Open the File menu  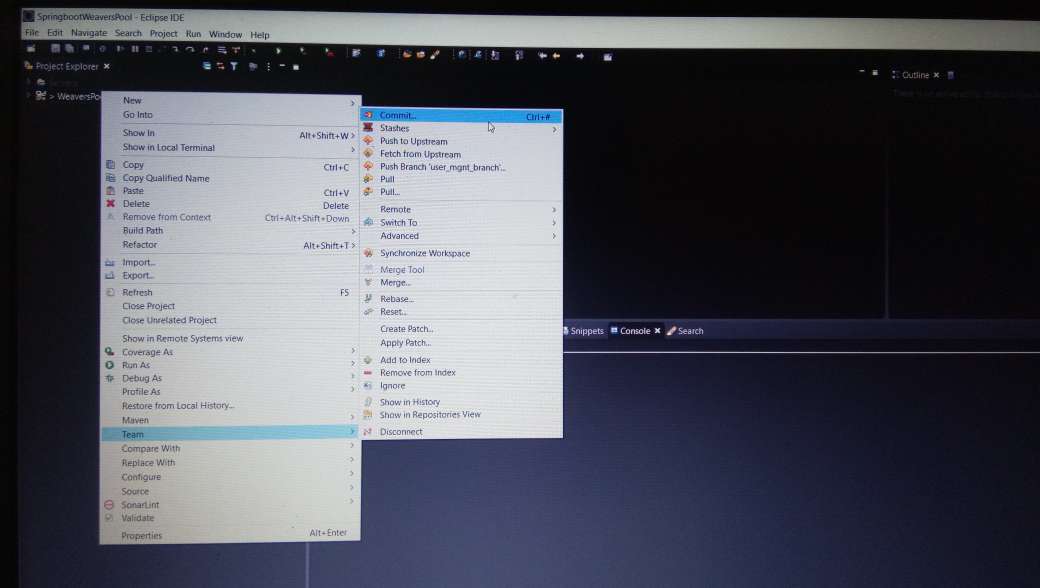32,32
